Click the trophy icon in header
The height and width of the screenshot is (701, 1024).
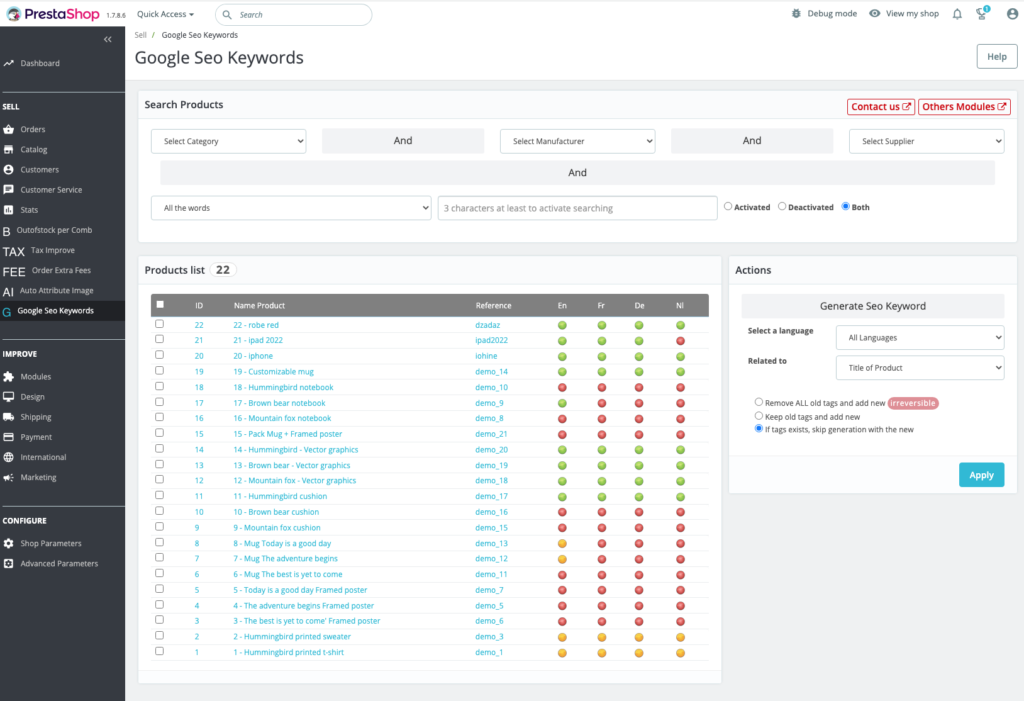(982, 13)
